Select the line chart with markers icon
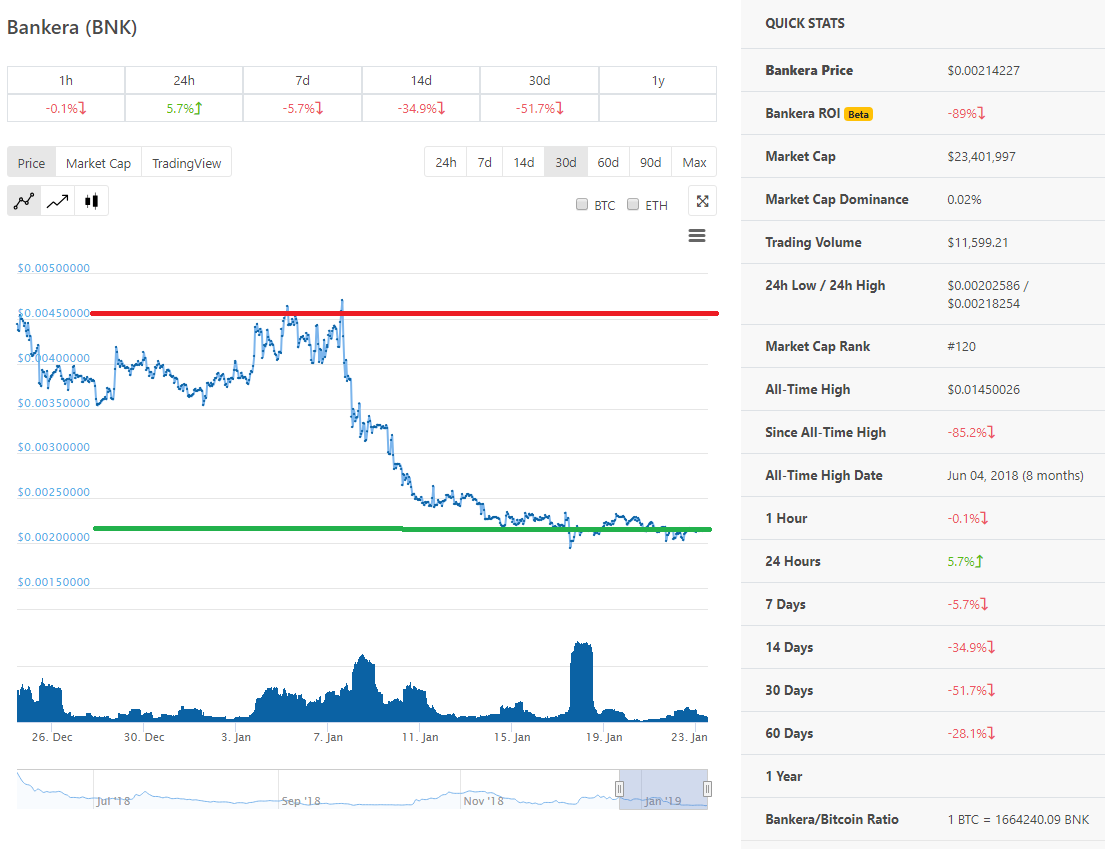This screenshot has height=849, width=1105. tap(24, 202)
